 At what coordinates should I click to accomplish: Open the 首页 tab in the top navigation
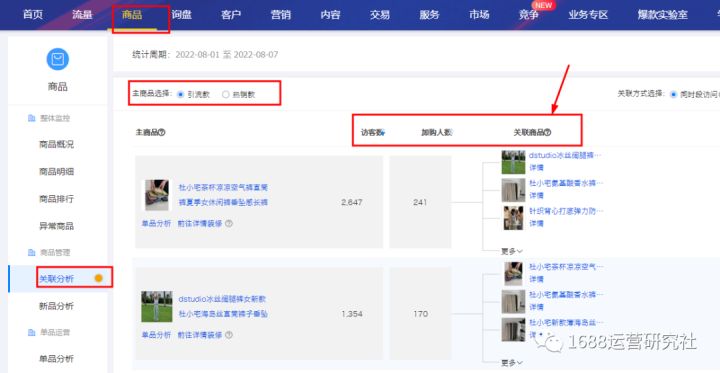click(x=33, y=15)
